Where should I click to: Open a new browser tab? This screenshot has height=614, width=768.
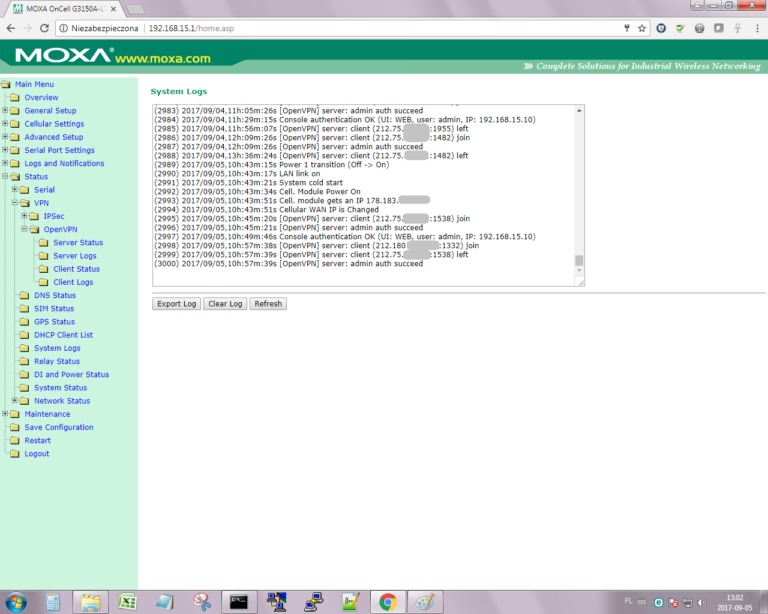click(135, 9)
